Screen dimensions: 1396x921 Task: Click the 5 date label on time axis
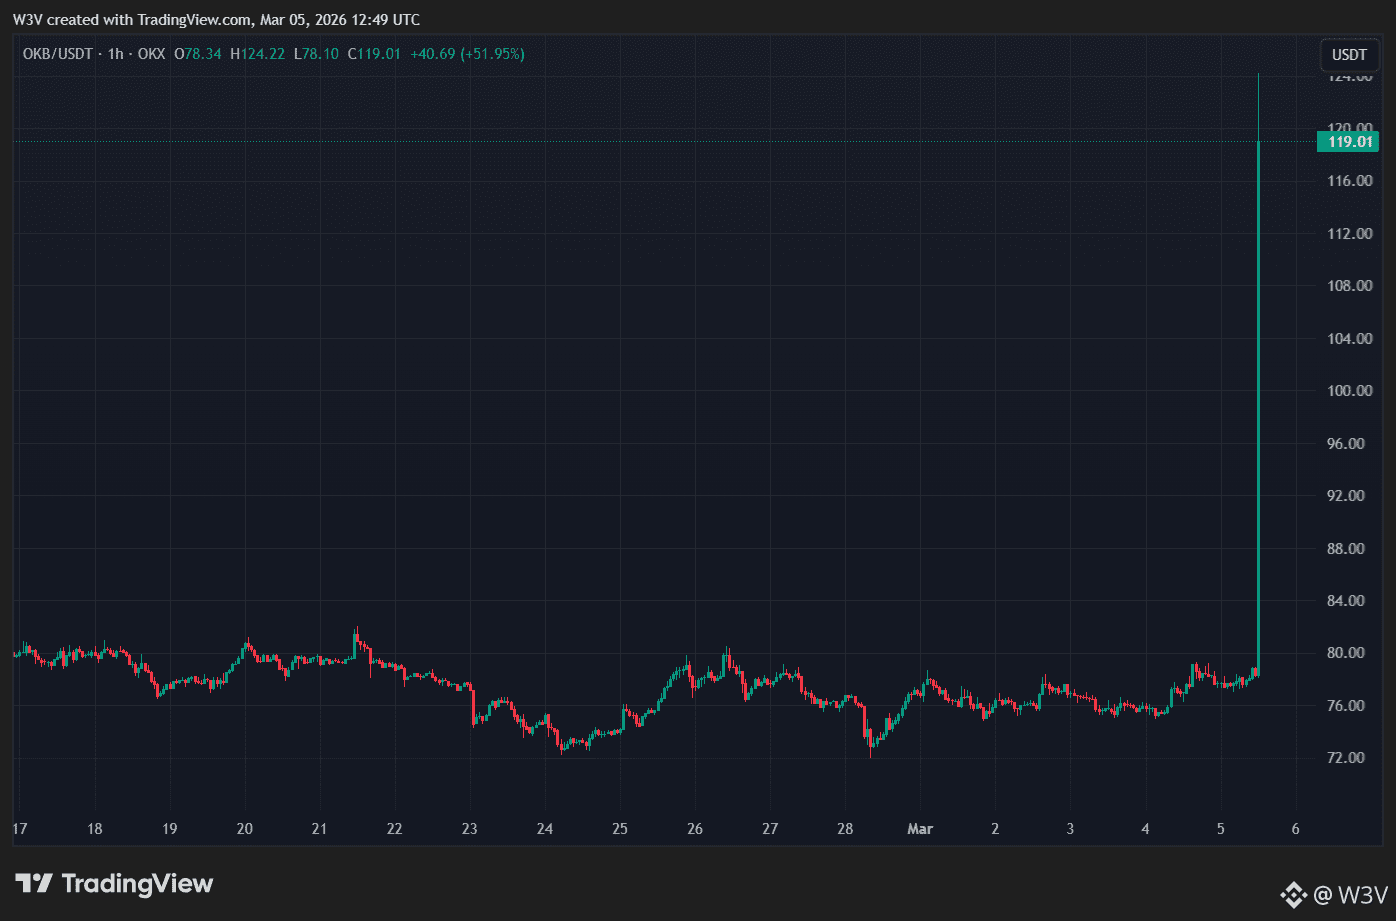tap(1221, 829)
